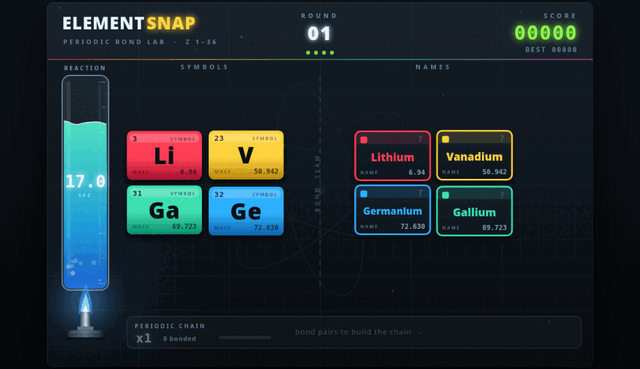Screen dimensions: 640x369
Task: Click the 50.942 value on Vanadium card
Action: click(494, 172)
